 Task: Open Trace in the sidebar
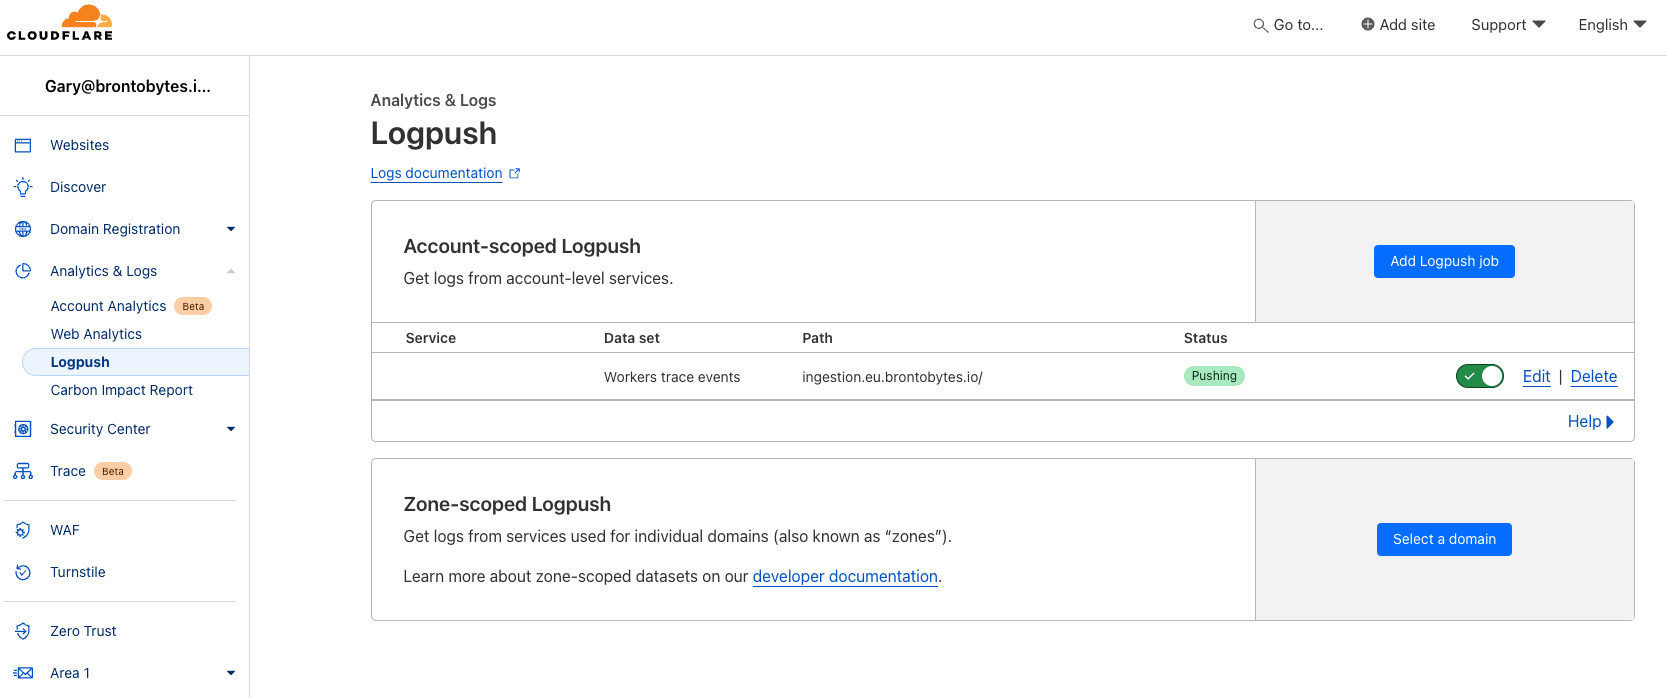click(68, 471)
